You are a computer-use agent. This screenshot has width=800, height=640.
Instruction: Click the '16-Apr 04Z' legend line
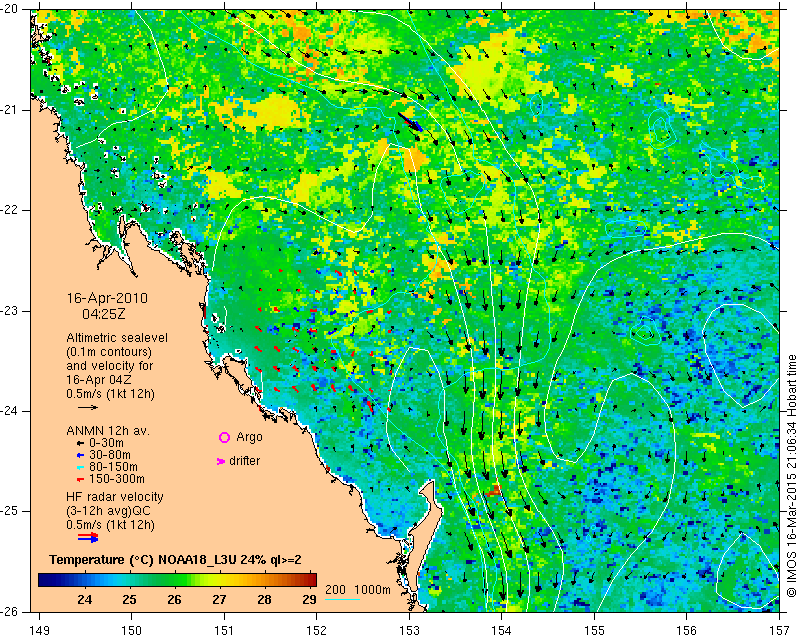[98, 380]
